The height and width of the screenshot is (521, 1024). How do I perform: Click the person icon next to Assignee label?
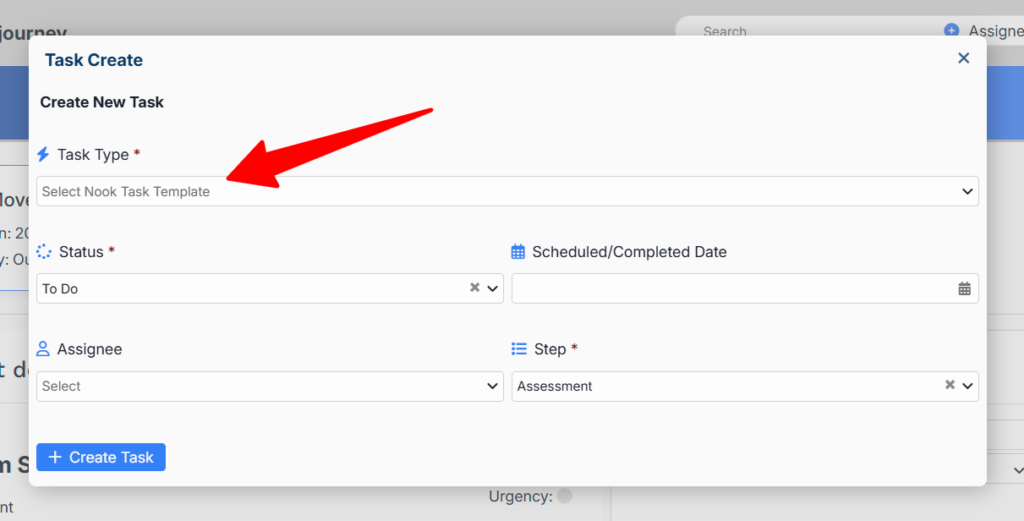(x=43, y=349)
